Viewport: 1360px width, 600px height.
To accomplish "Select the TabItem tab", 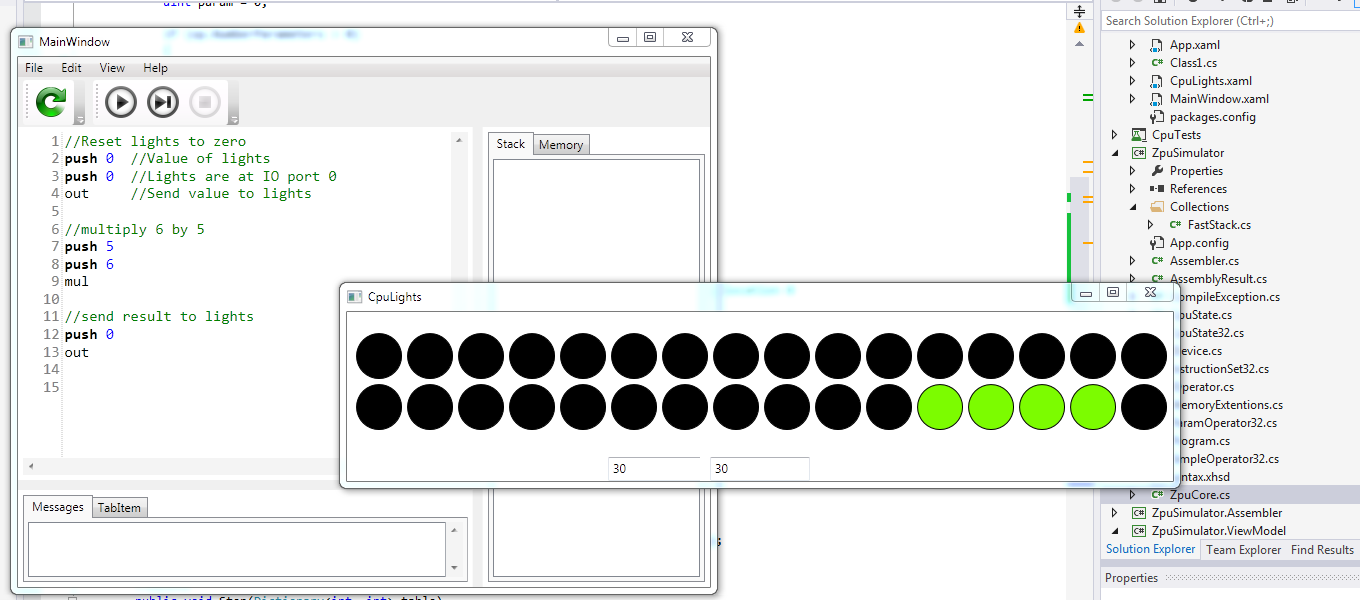I will pyautogui.click(x=120, y=508).
